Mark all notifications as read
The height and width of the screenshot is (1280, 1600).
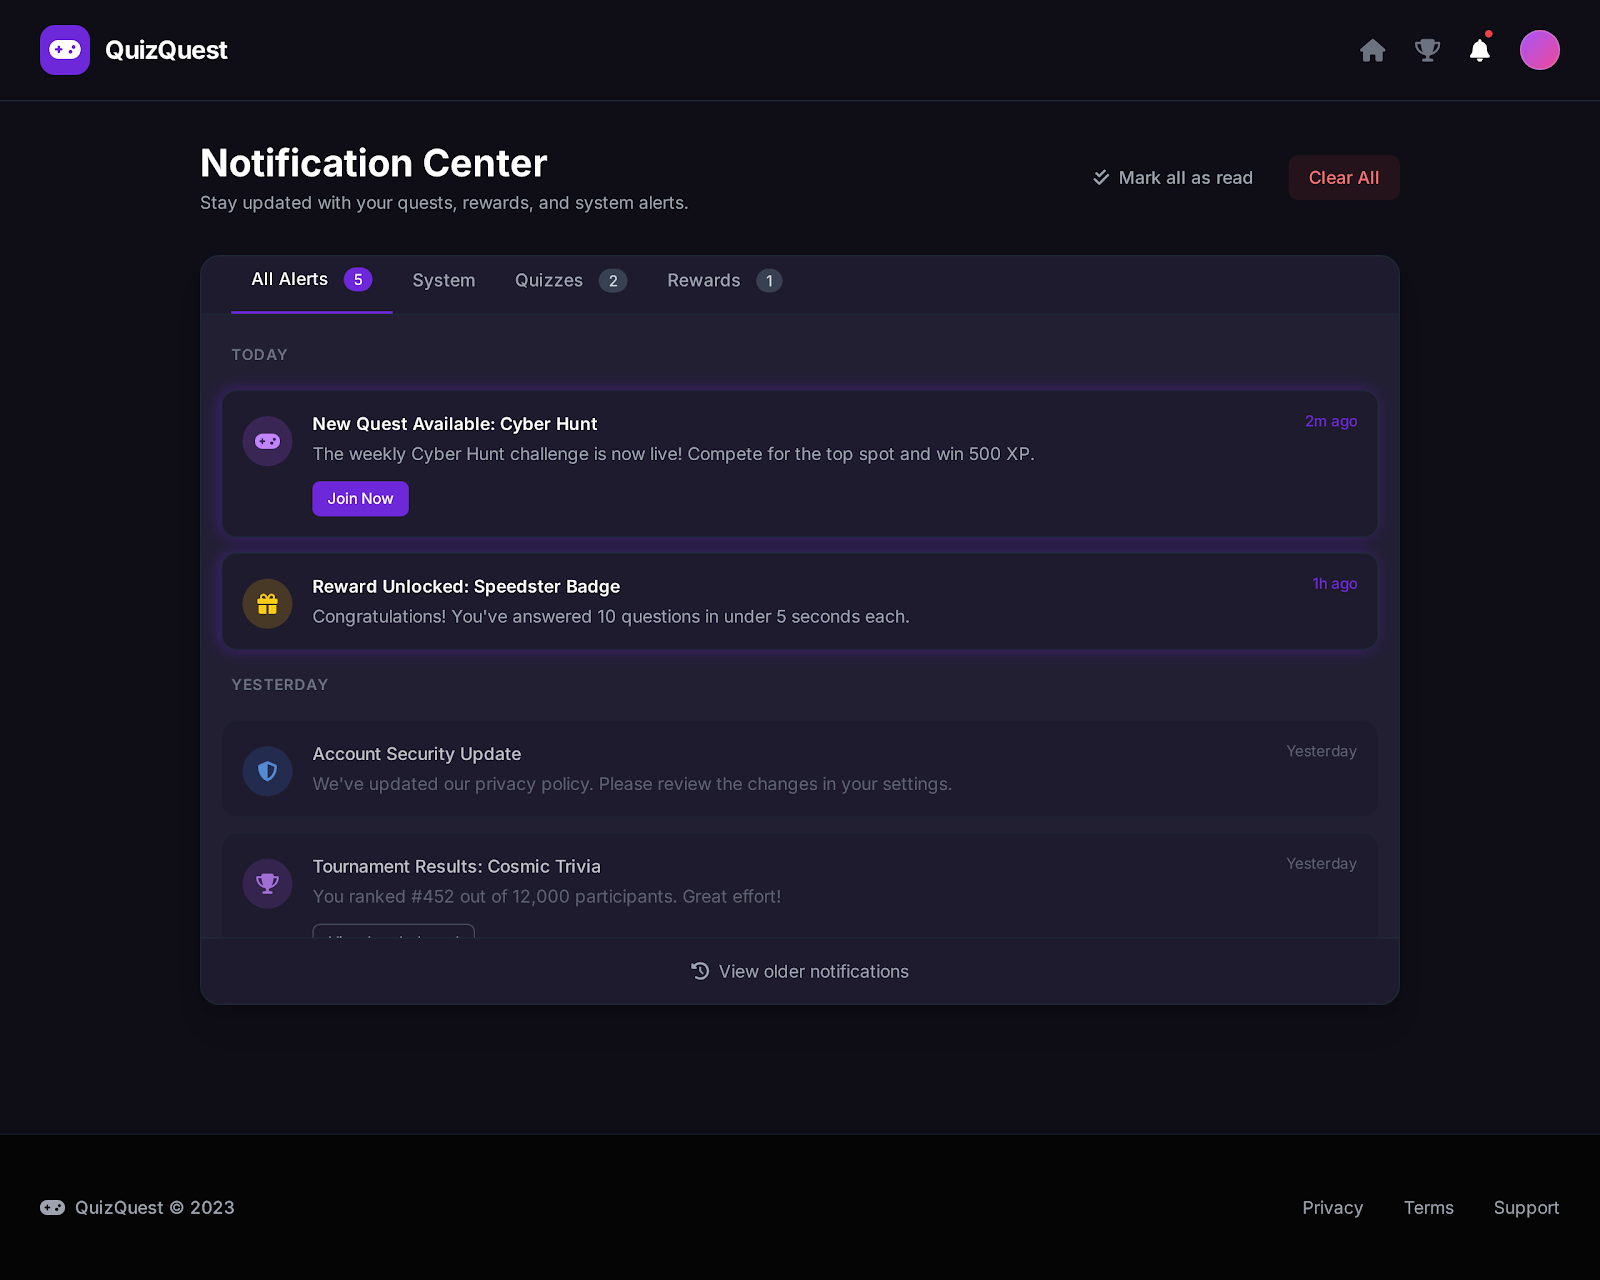click(x=1185, y=177)
